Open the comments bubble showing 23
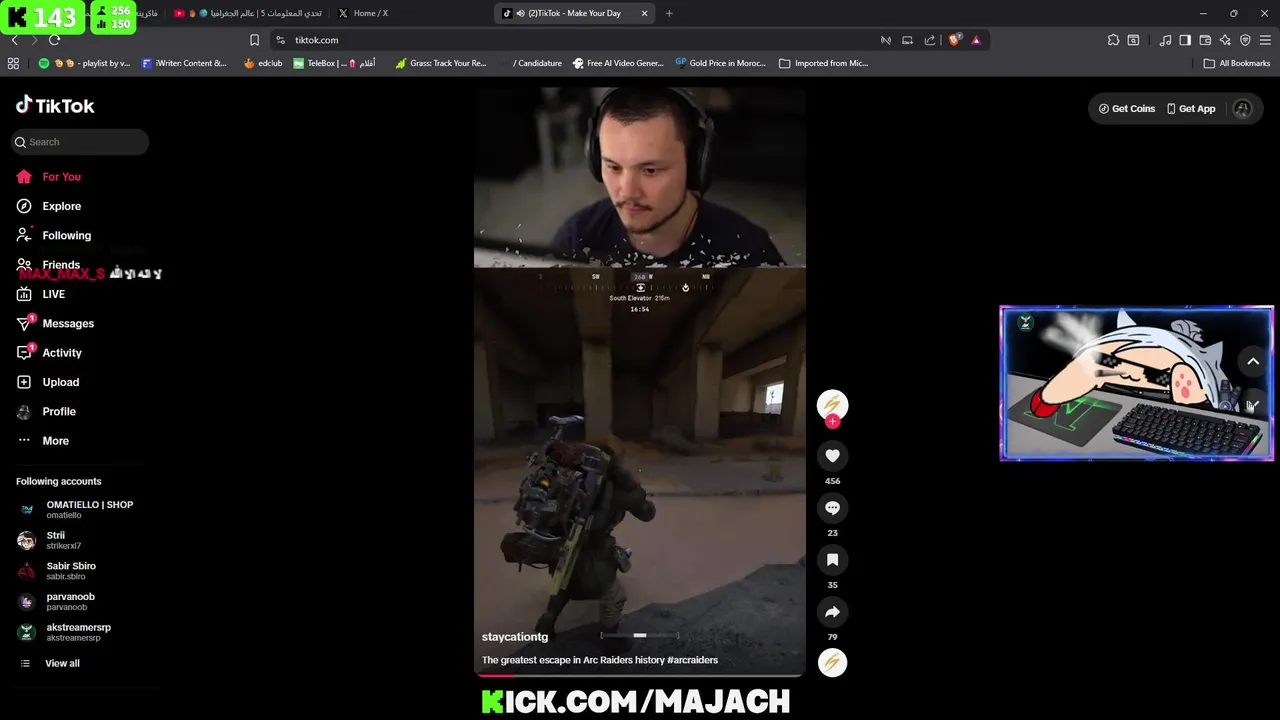1280x720 pixels. (832, 508)
